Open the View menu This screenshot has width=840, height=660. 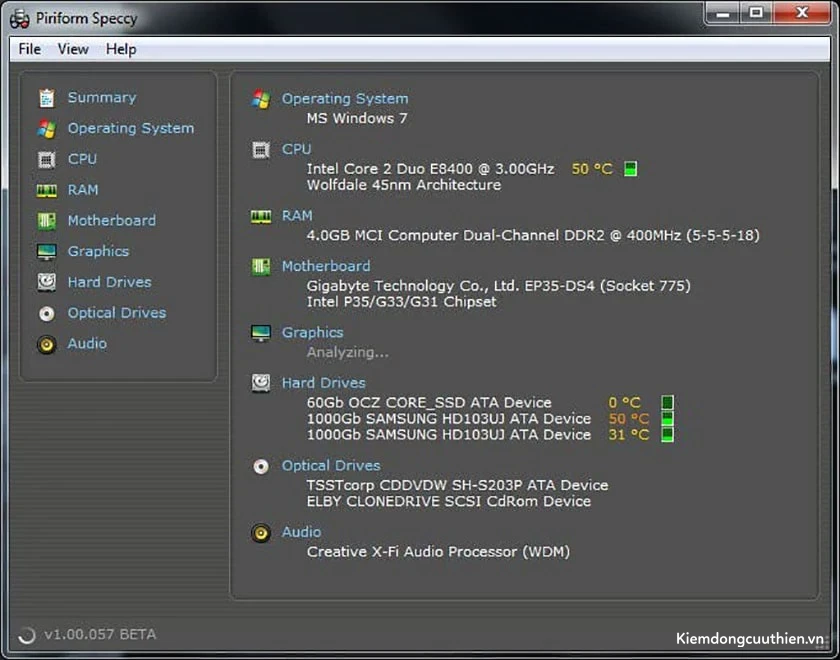73,49
